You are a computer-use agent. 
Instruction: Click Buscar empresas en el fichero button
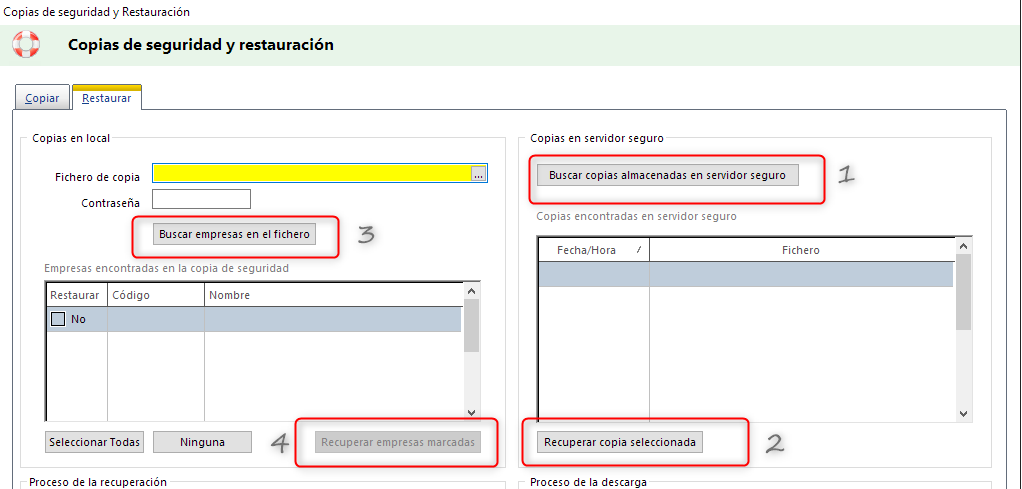coord(235,234)
